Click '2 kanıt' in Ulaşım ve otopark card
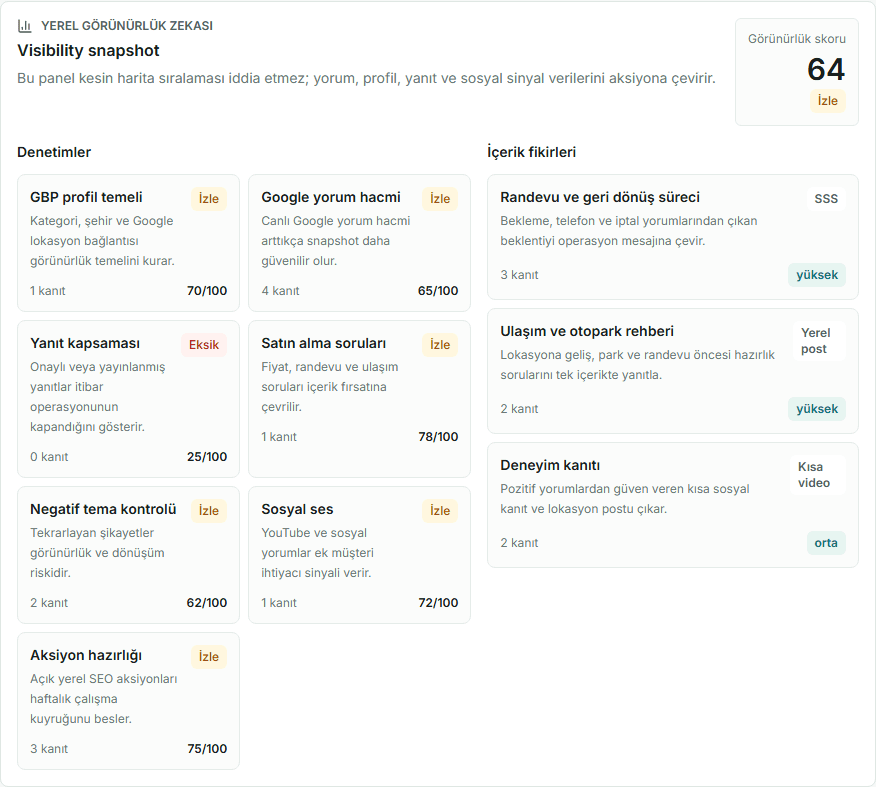Screen dimensions: 876x787 coord(520,409)
